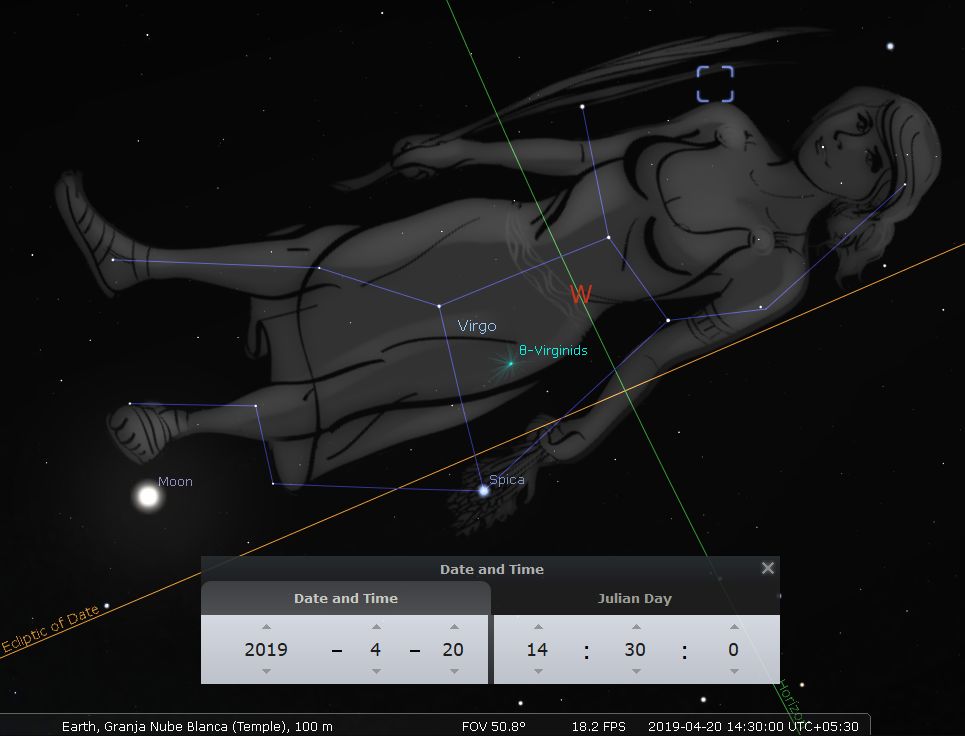Switch to the Julian Day tab
This screenshot has height=736, width=965.
coord(635,598)
